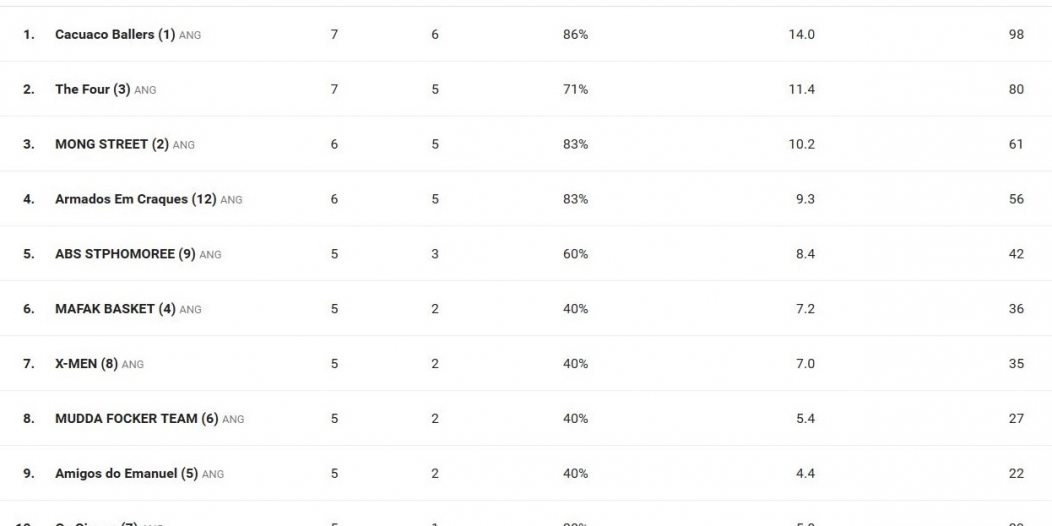The image size is (1052, 526).
Task: Open MUDDA FOCKER TEAM (6) page
Action: pos(137,419)
